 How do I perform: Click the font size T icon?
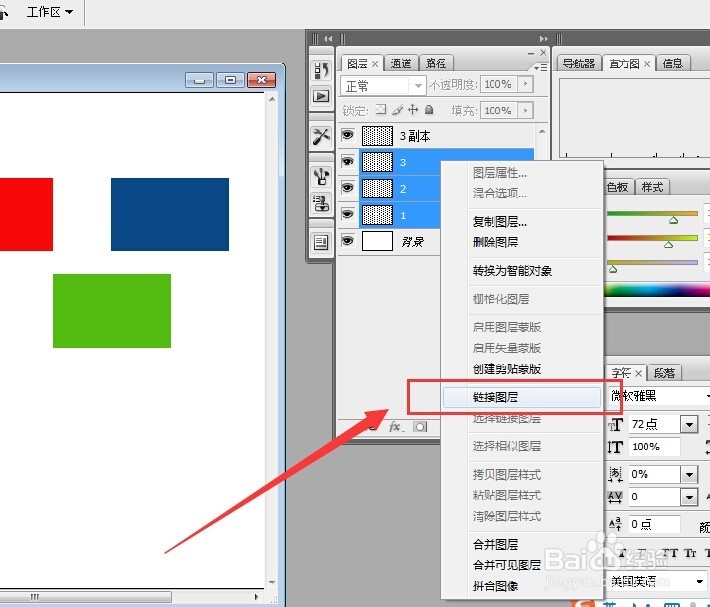[615, 425]
